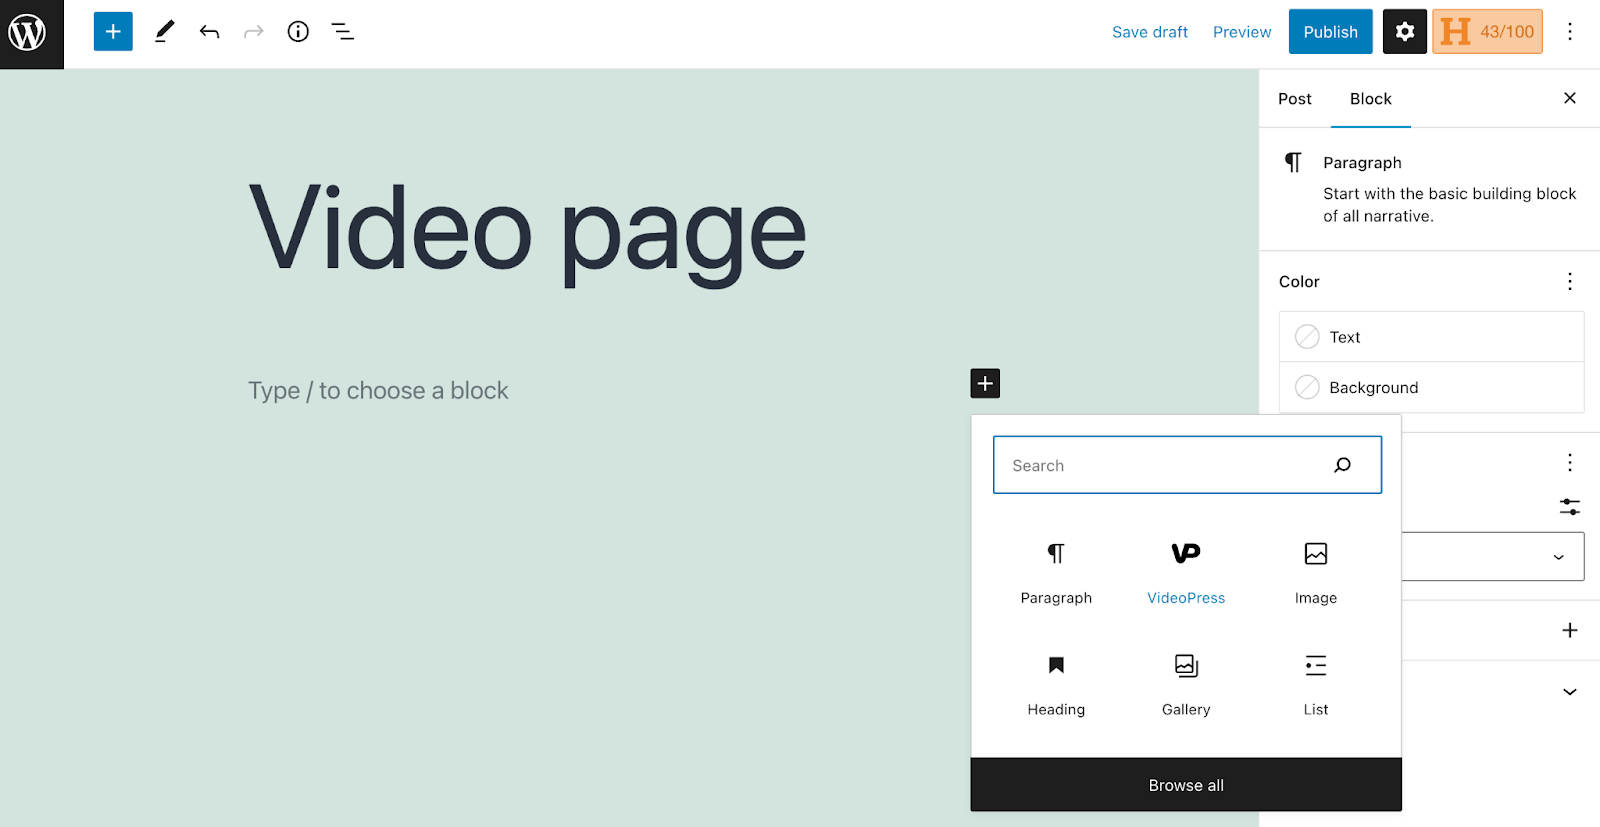The height and width of the screenshot is (827, 1600).
Task: Expand the collapsed panel chevron in sidebar
Action: (1570, 692)
